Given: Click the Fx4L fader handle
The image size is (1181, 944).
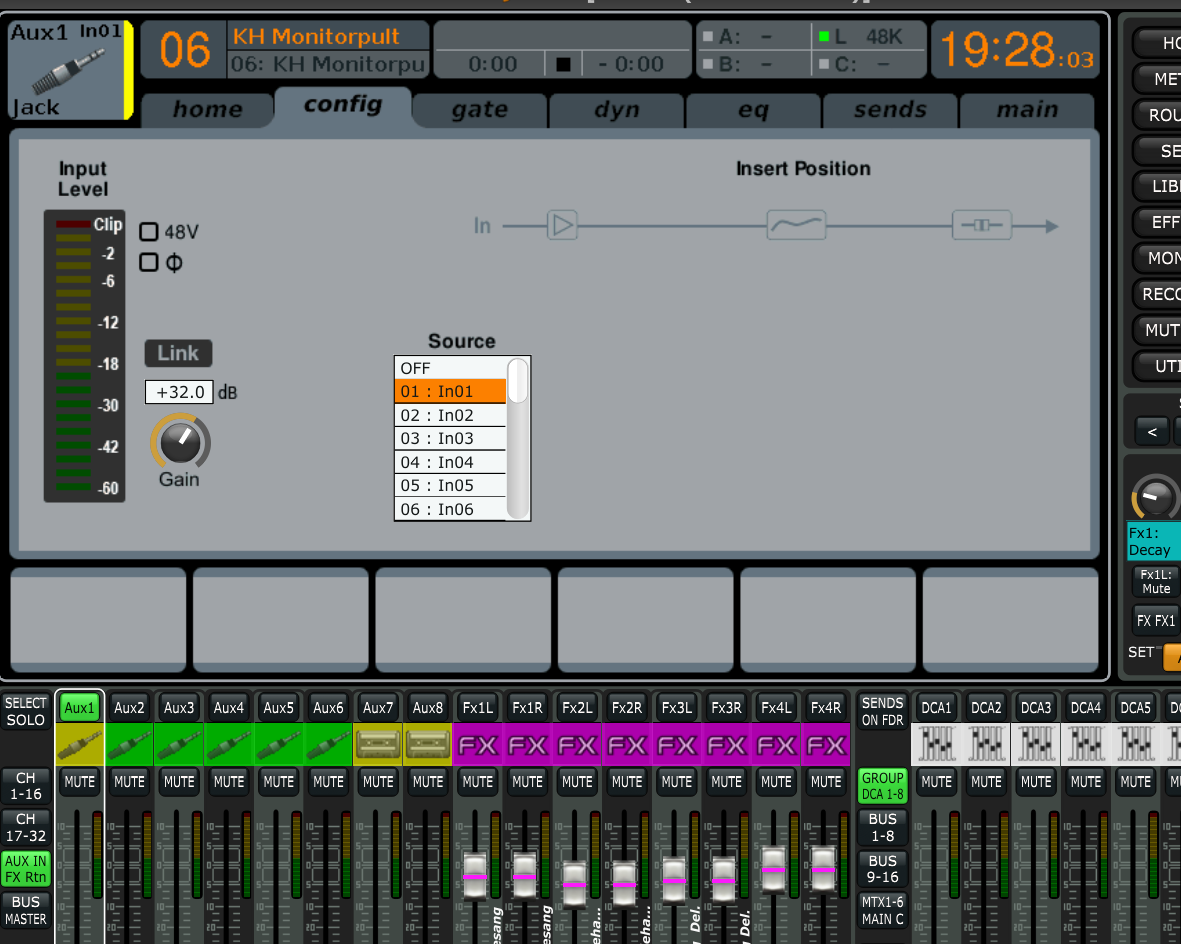Looking at the screenshot, I should pyautogui.click(x=774, y=869).
